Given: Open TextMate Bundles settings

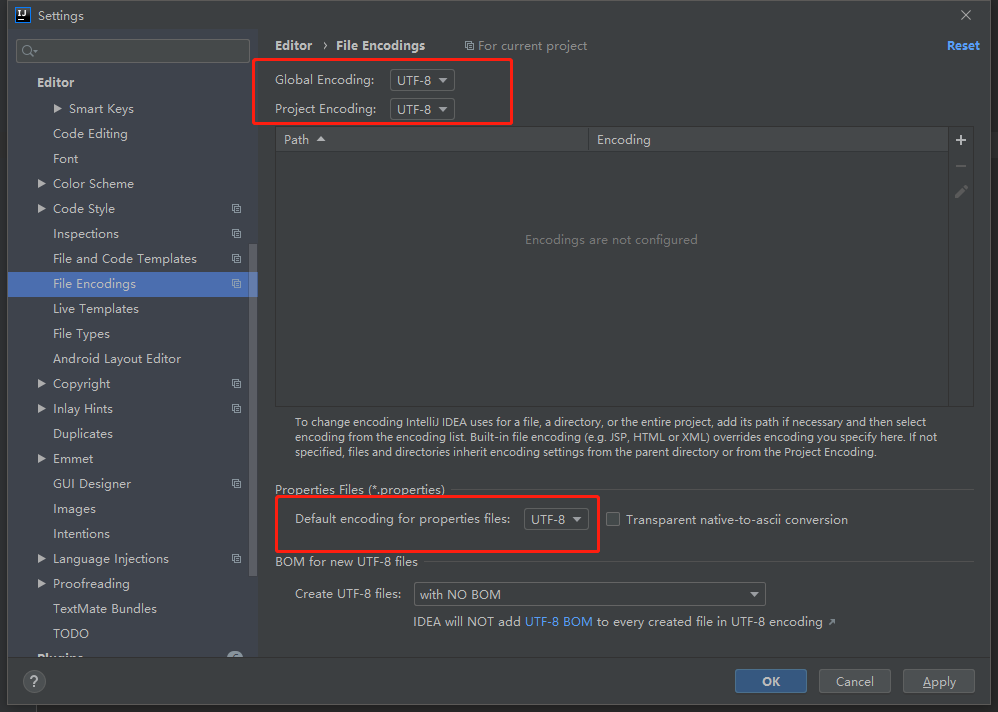Looking at the screenshot, I should click(x=105, y=608).
